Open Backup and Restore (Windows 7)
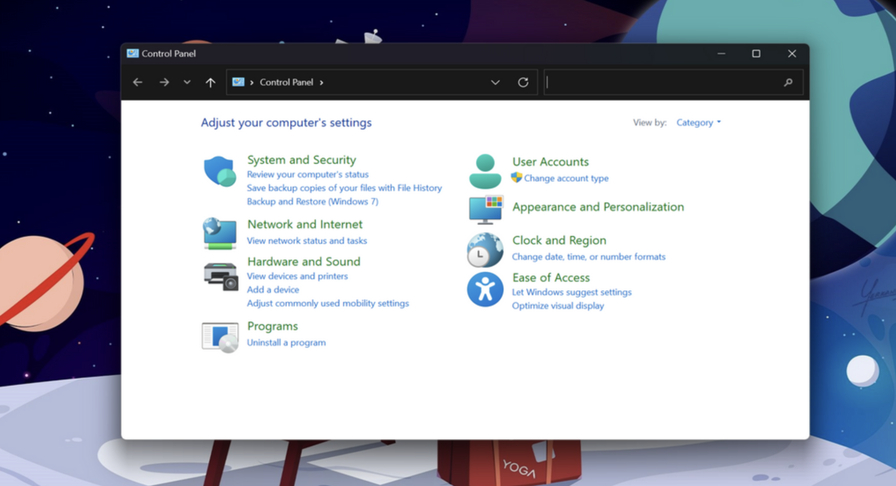This screenshot has height=486, width=896. click(x=312, y=201)
